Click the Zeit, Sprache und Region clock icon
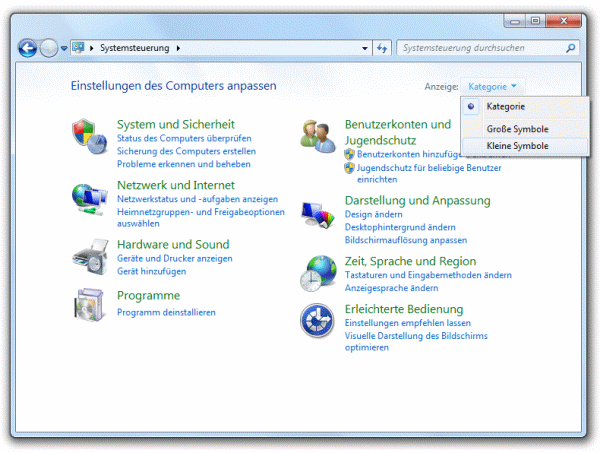The image size is (600, 453). pyautogui.click(x=318, y=271)
